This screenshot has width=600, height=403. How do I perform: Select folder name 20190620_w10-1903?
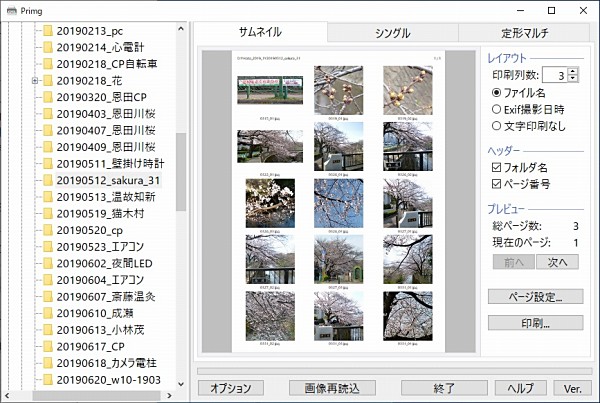coord(108,380)
